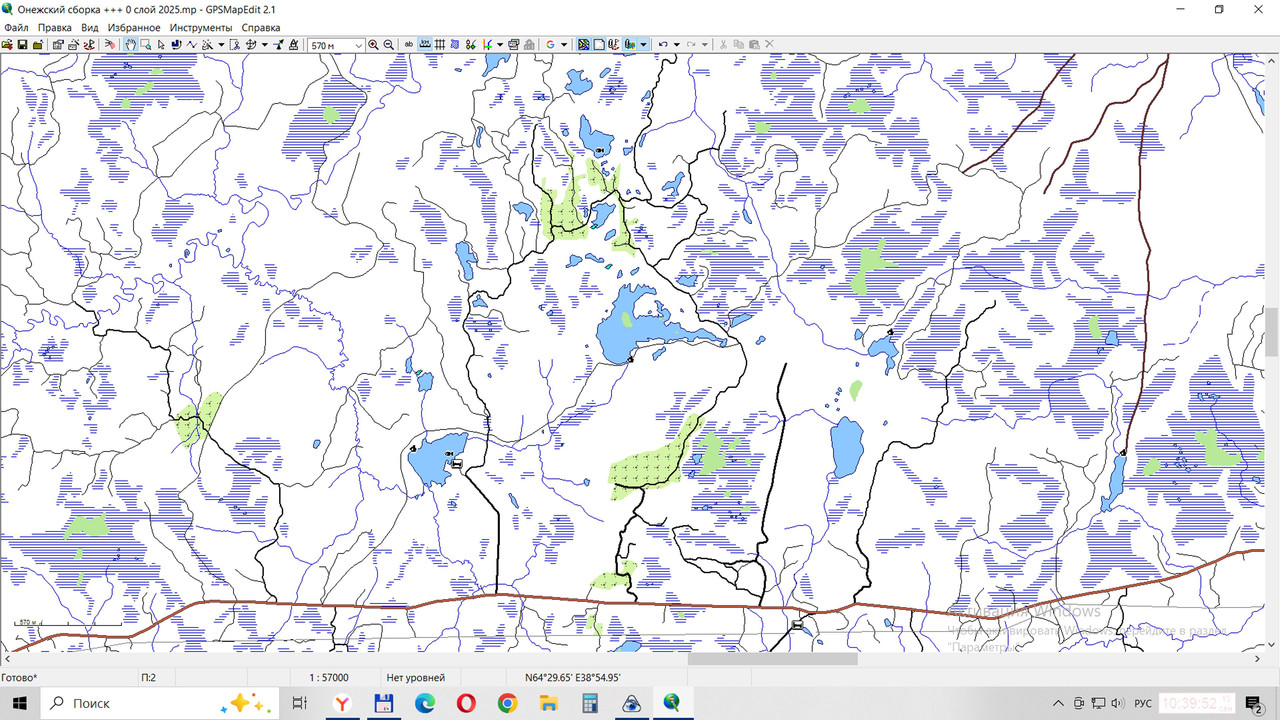Click the Zoom out magnifier icon

tap(389, 45)
